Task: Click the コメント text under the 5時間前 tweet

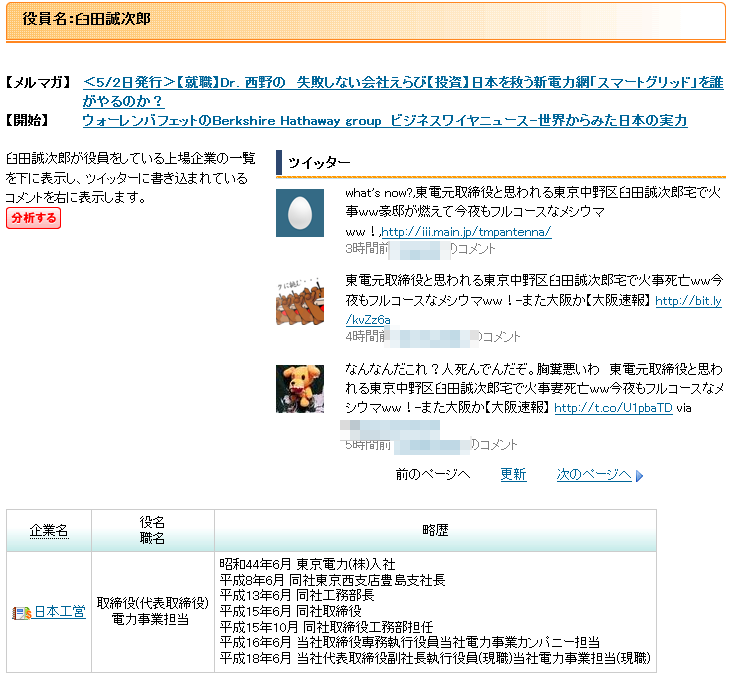Action: pos(498,444)
